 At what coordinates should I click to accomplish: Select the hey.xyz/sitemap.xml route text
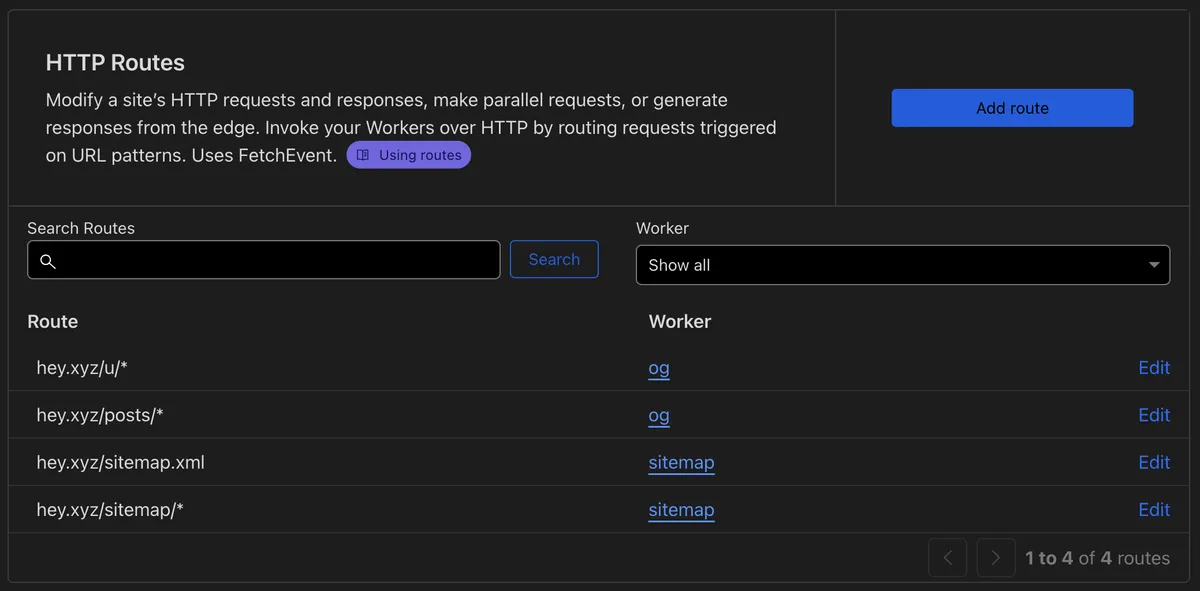pos(120,462)
